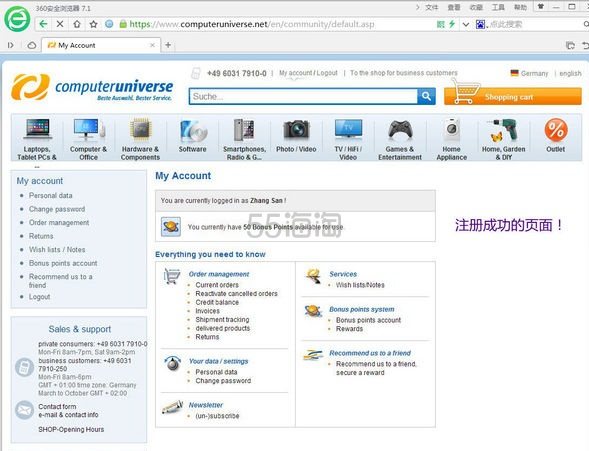Click the phone icon in Sales & support
The height and width of the screenshot is (451, 589).
(24, 367)
